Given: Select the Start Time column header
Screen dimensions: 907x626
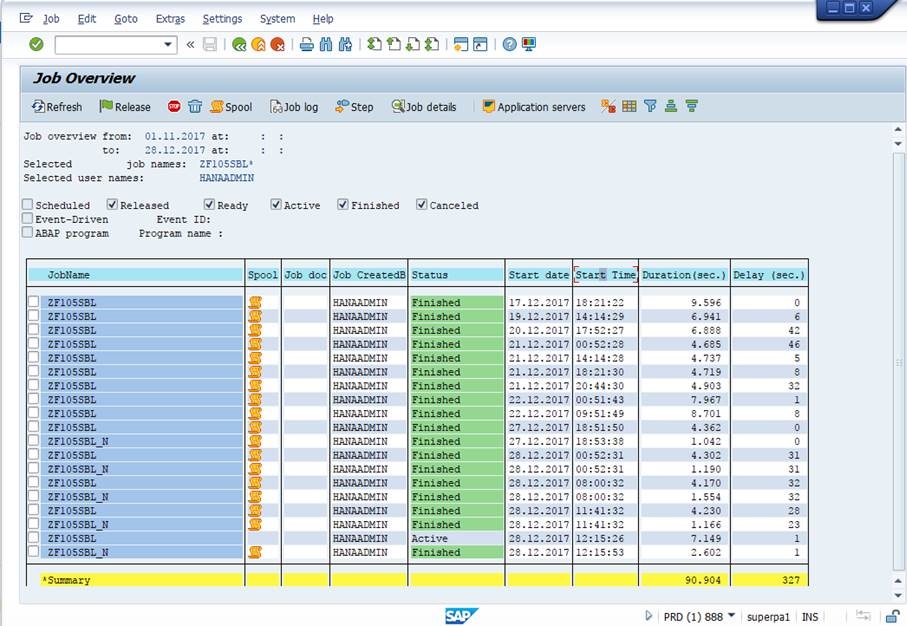Looking at the screenshot, I should (606, 275).
